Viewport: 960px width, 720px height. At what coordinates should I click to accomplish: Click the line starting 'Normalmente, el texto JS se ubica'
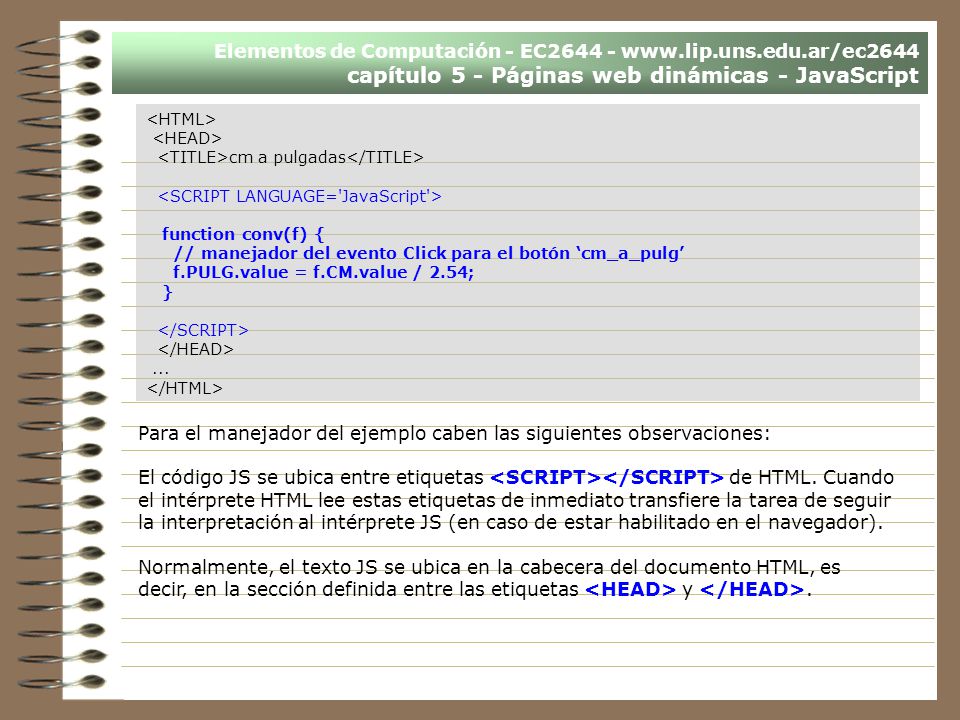489,568
